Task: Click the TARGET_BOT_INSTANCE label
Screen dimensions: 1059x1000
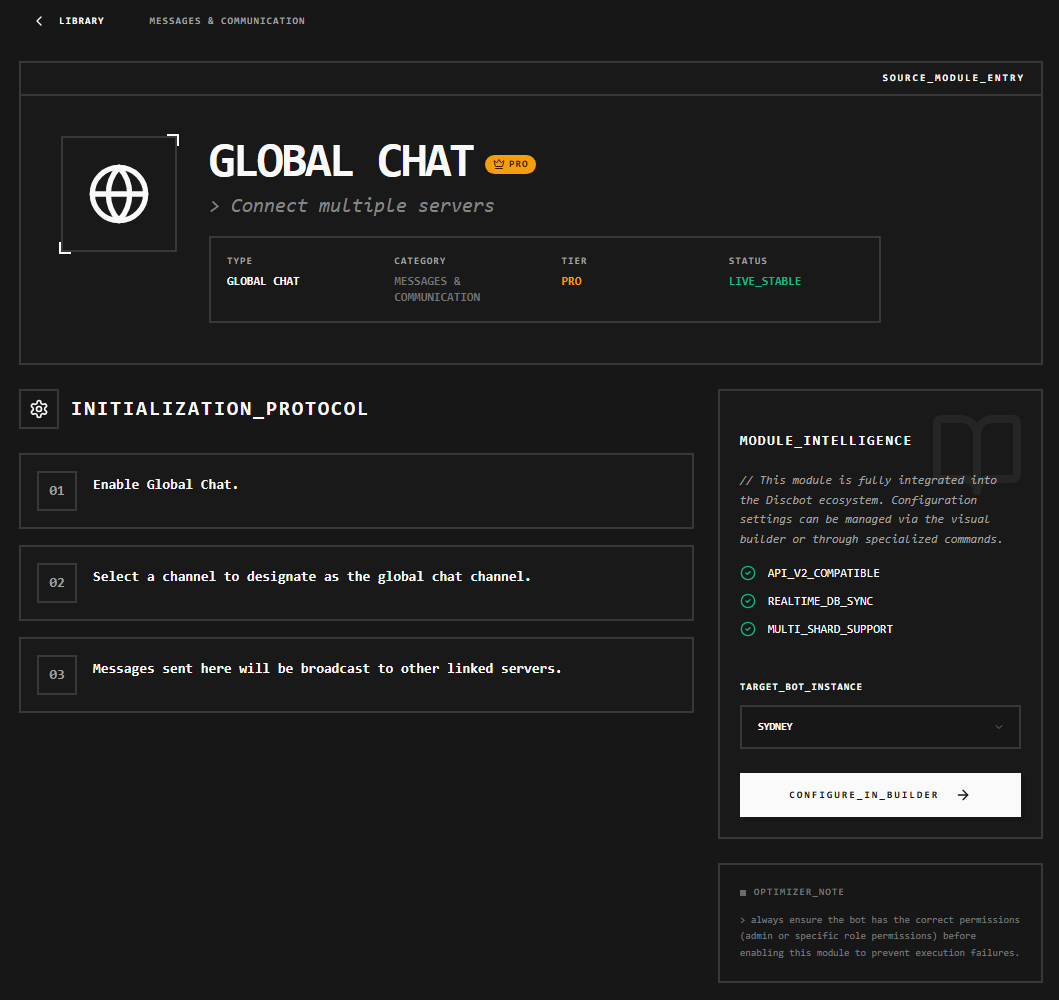Action: click(801, 687)
